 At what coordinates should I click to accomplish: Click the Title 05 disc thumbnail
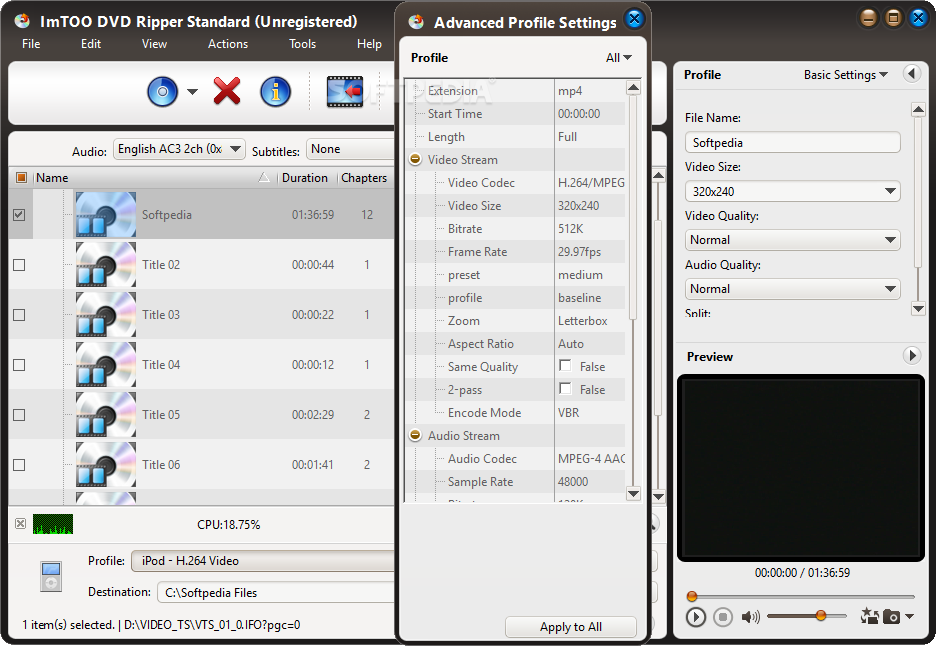pyautogui.click(x=106, y=415)
